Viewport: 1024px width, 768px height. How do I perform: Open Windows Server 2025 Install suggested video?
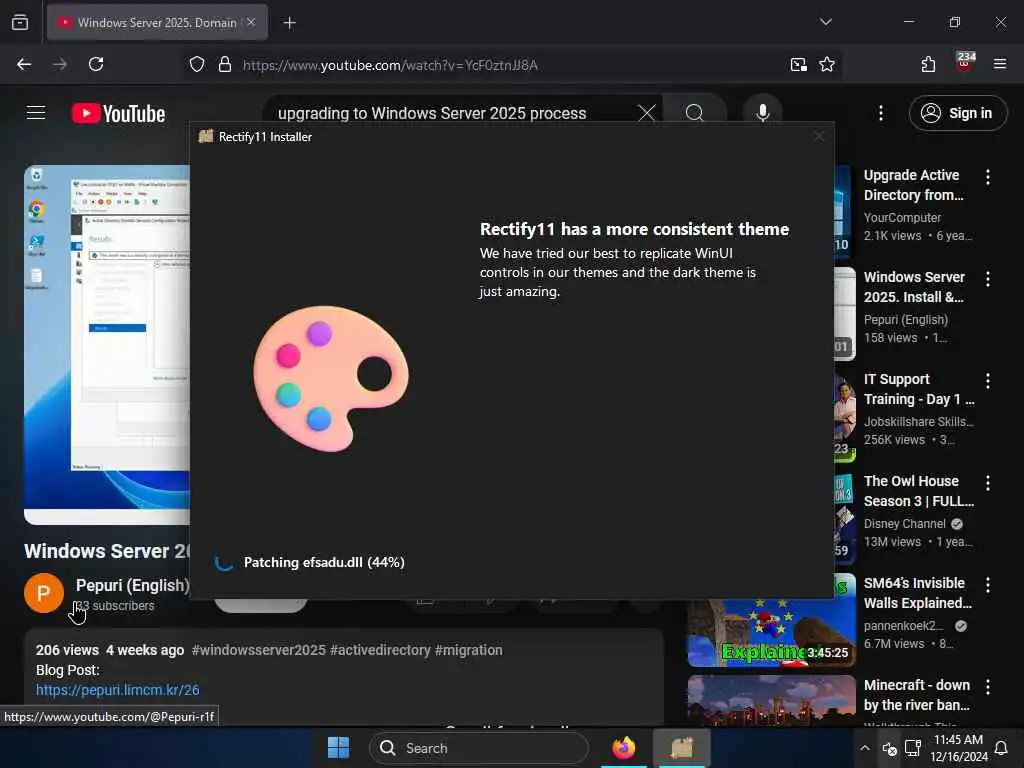click(x=914, y=287)
